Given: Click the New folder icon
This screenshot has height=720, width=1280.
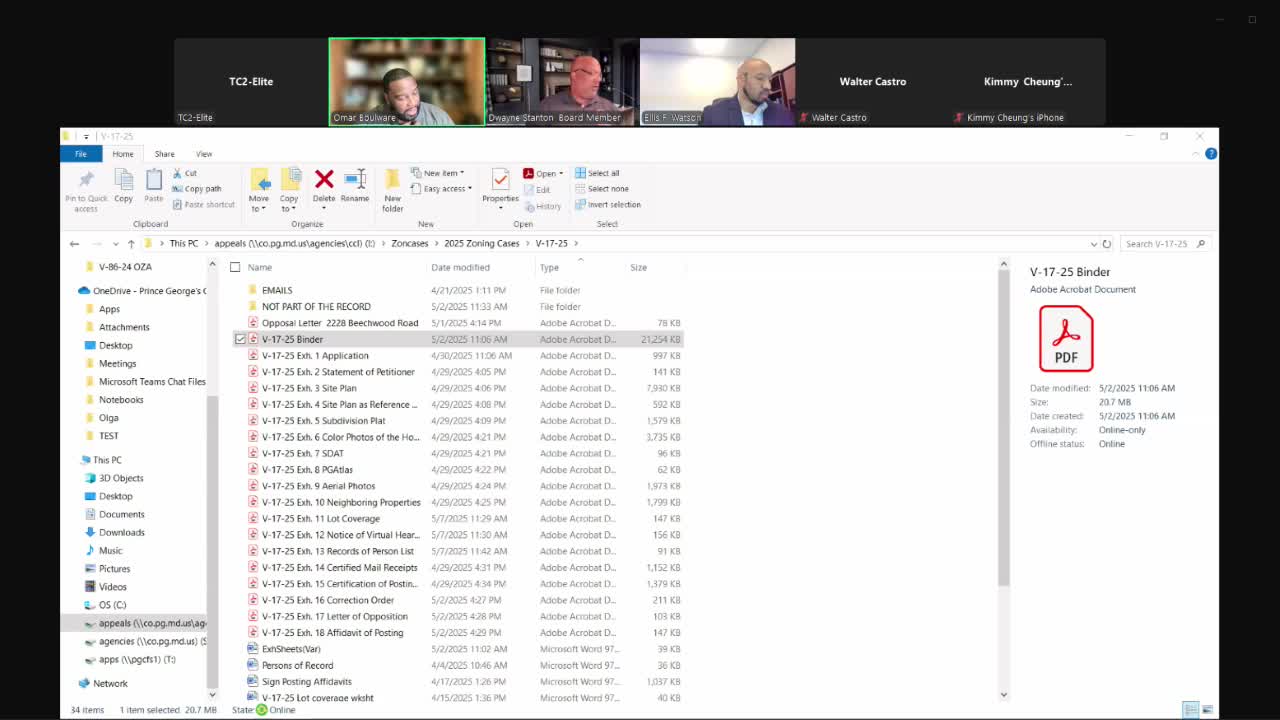Looking at the screenshot, I should point(392,188).
